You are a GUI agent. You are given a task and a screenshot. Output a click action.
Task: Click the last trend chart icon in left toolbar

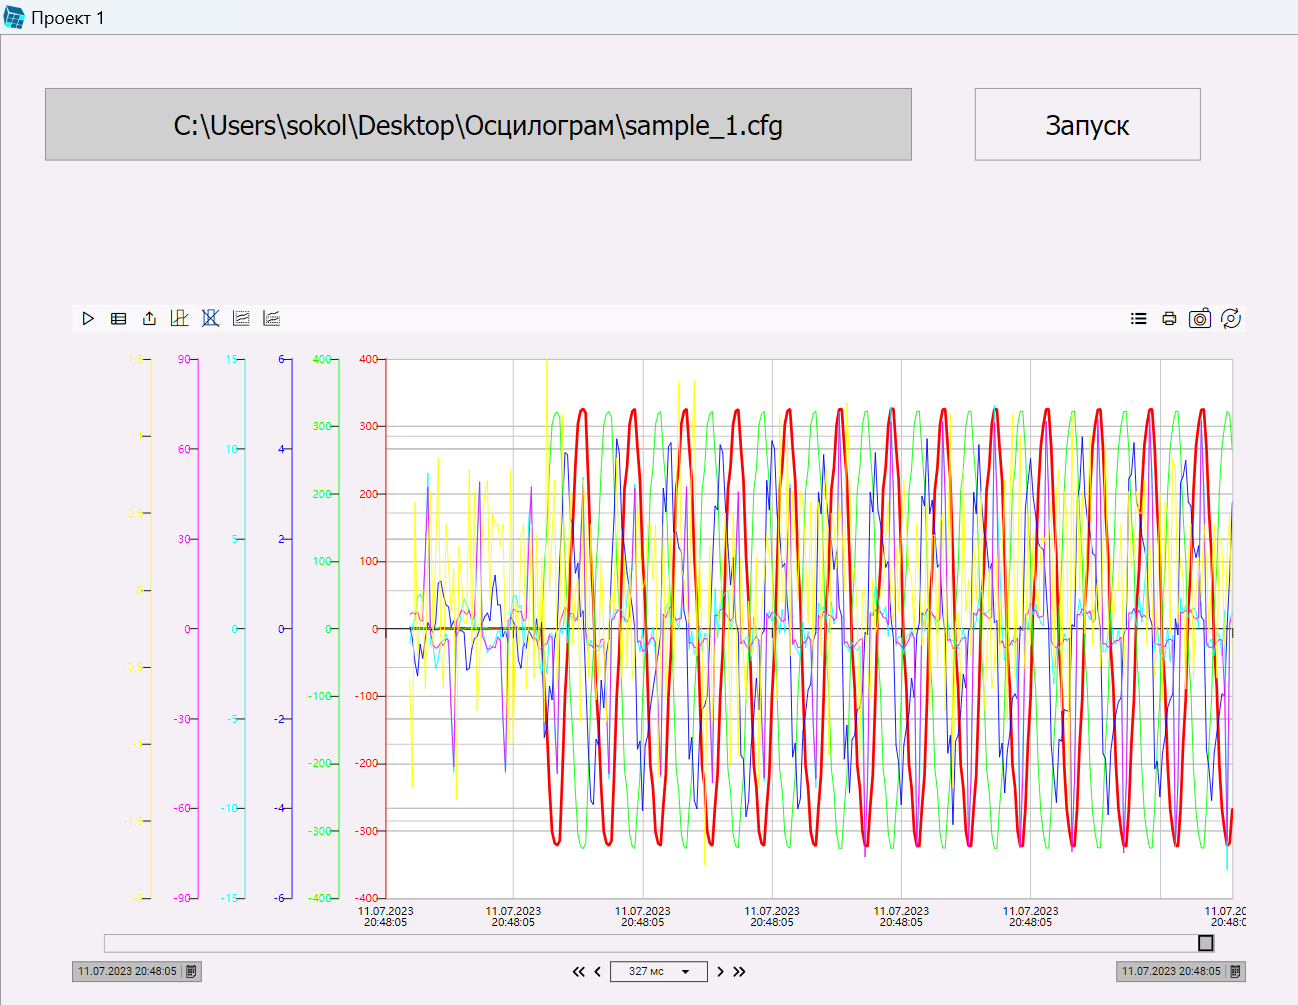pyautogui.click(x=271, y=318)
